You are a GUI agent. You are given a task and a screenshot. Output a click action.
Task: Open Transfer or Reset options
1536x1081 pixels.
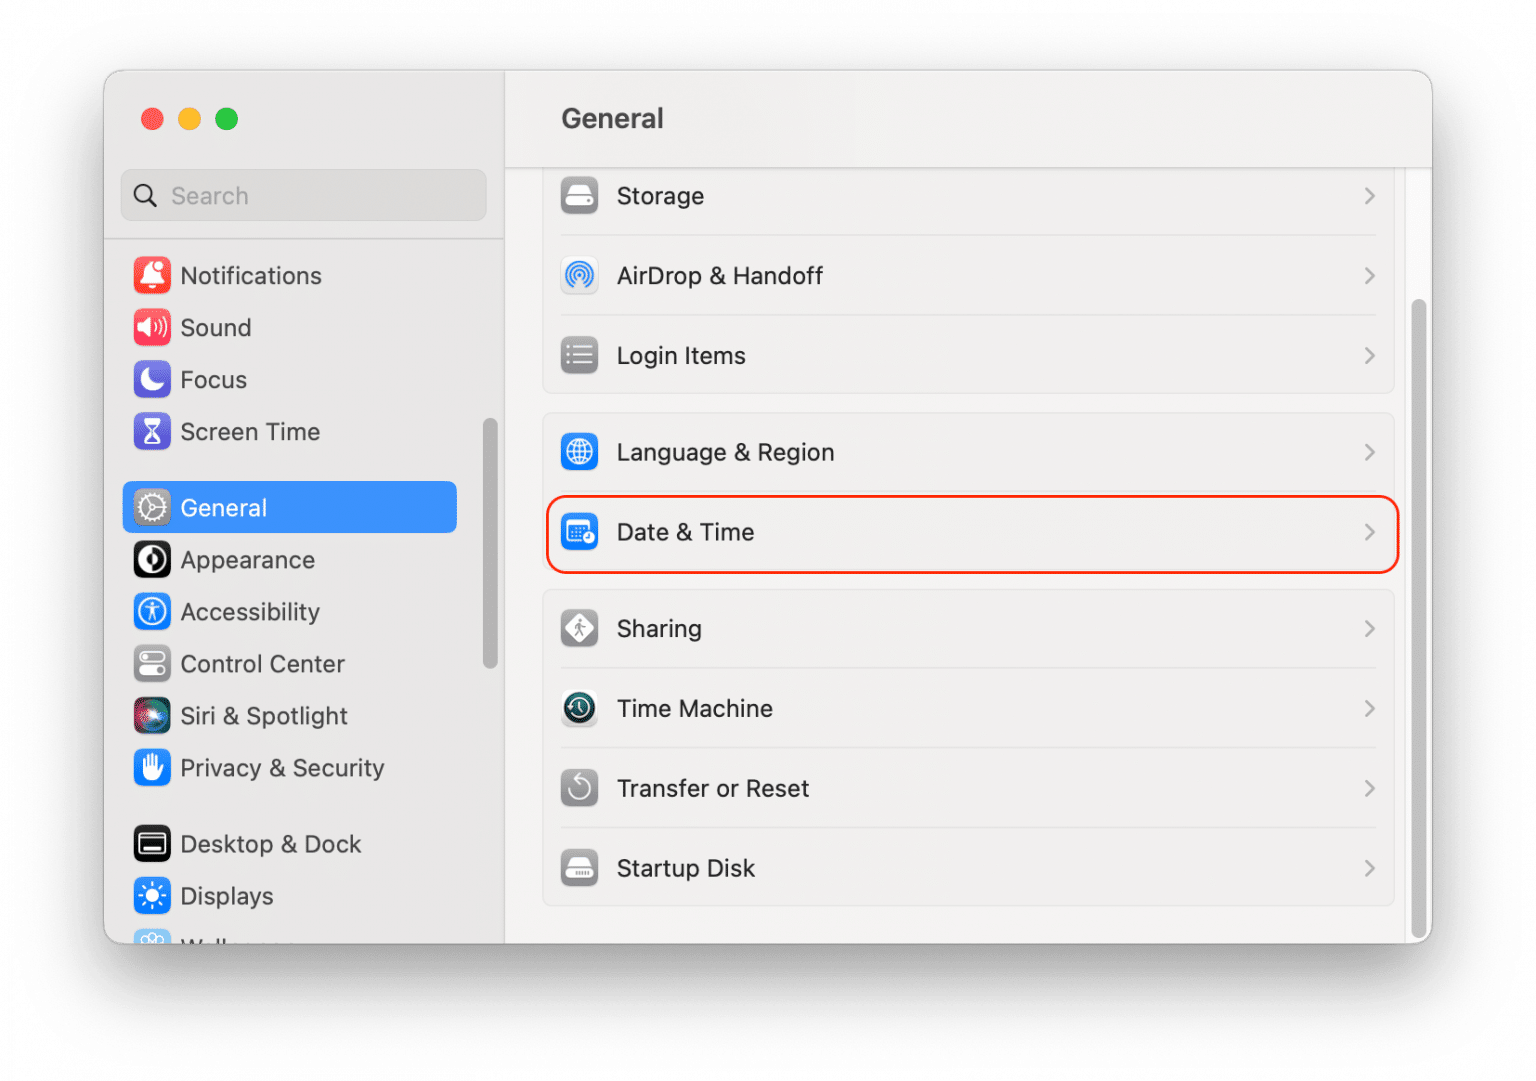(x=968, y=788)
